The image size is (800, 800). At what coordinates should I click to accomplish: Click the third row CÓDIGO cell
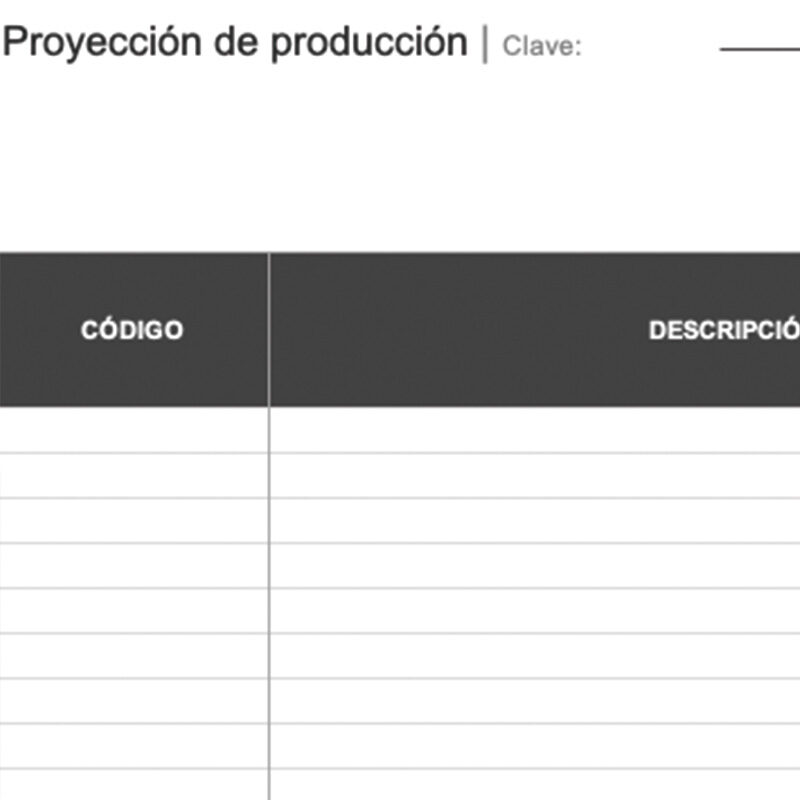[133, 520]
